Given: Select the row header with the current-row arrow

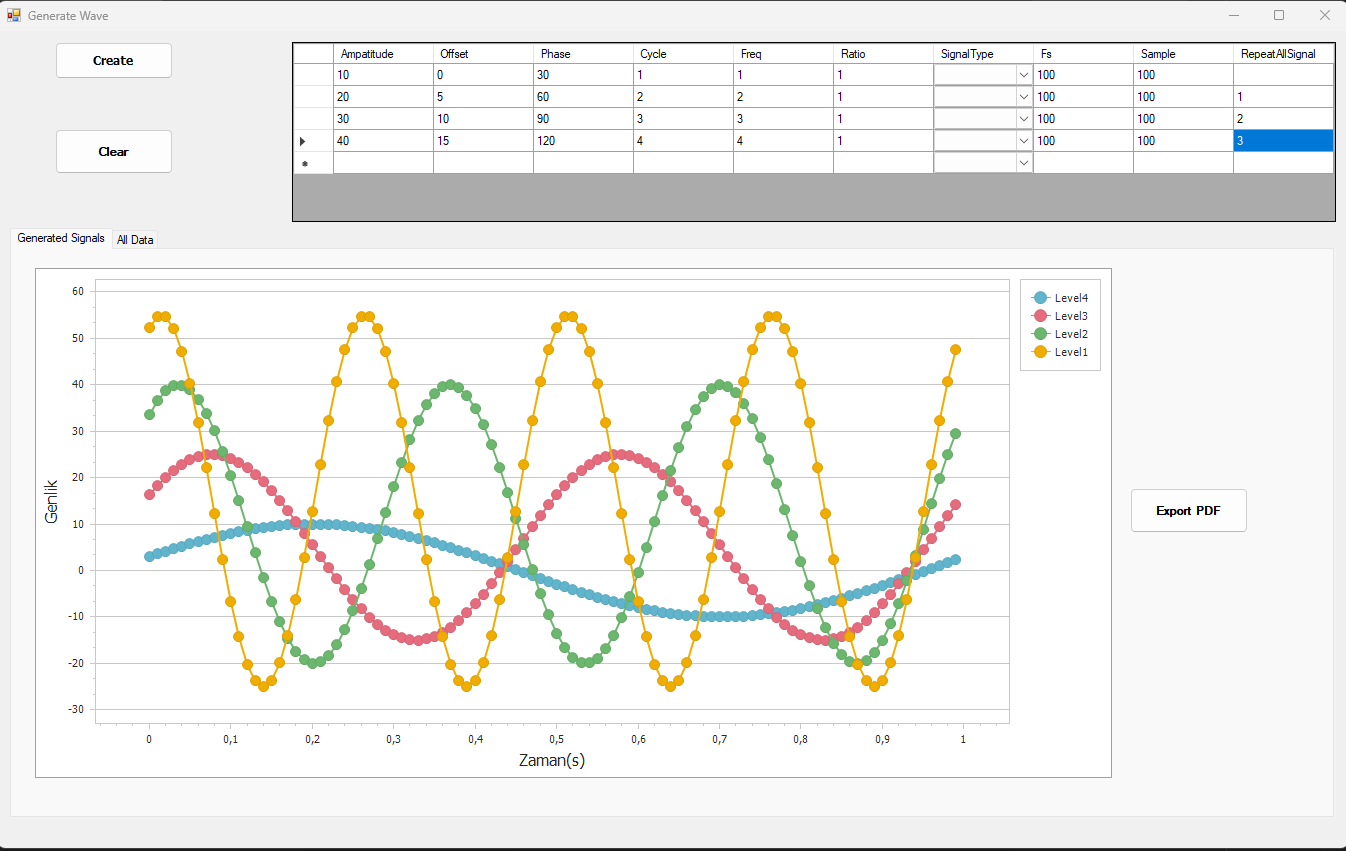Looking at the screenshot, I should (313, 141).
